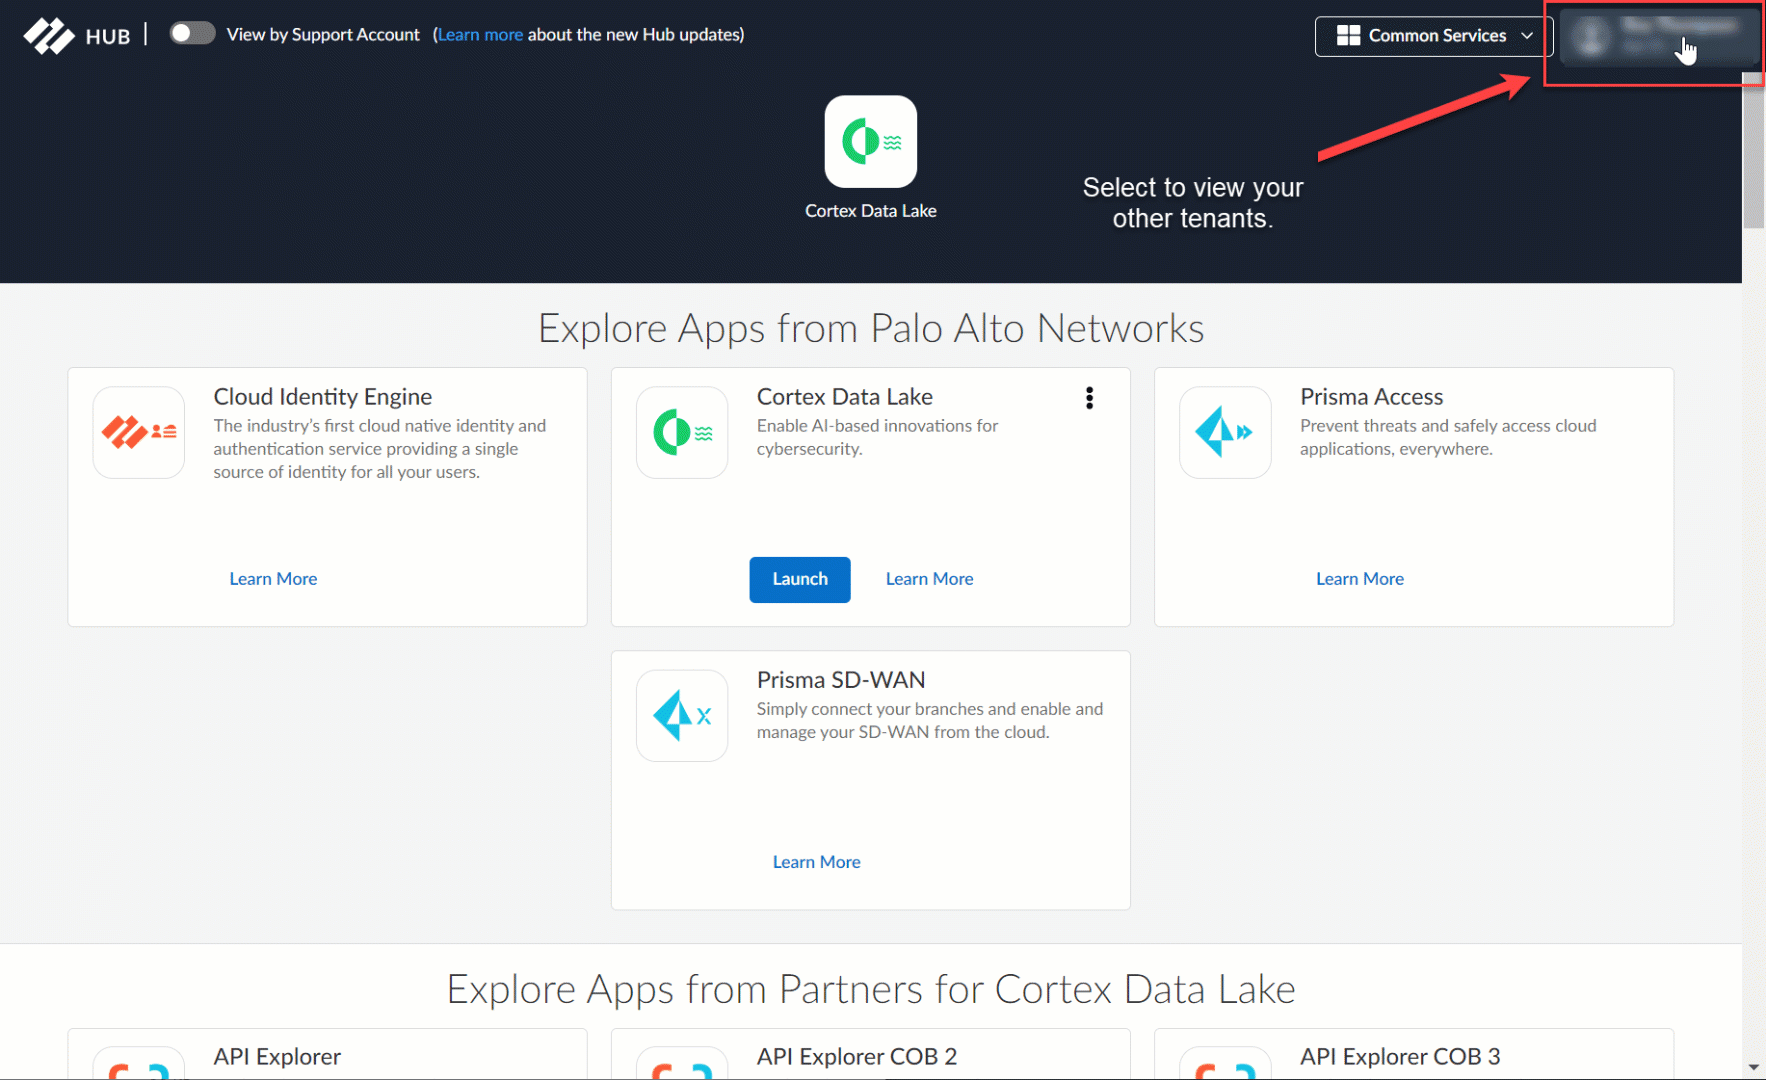The image size is (1766, 1080).
Task: Open Learn More for Prisma Access
Action: coord(1360,579)
